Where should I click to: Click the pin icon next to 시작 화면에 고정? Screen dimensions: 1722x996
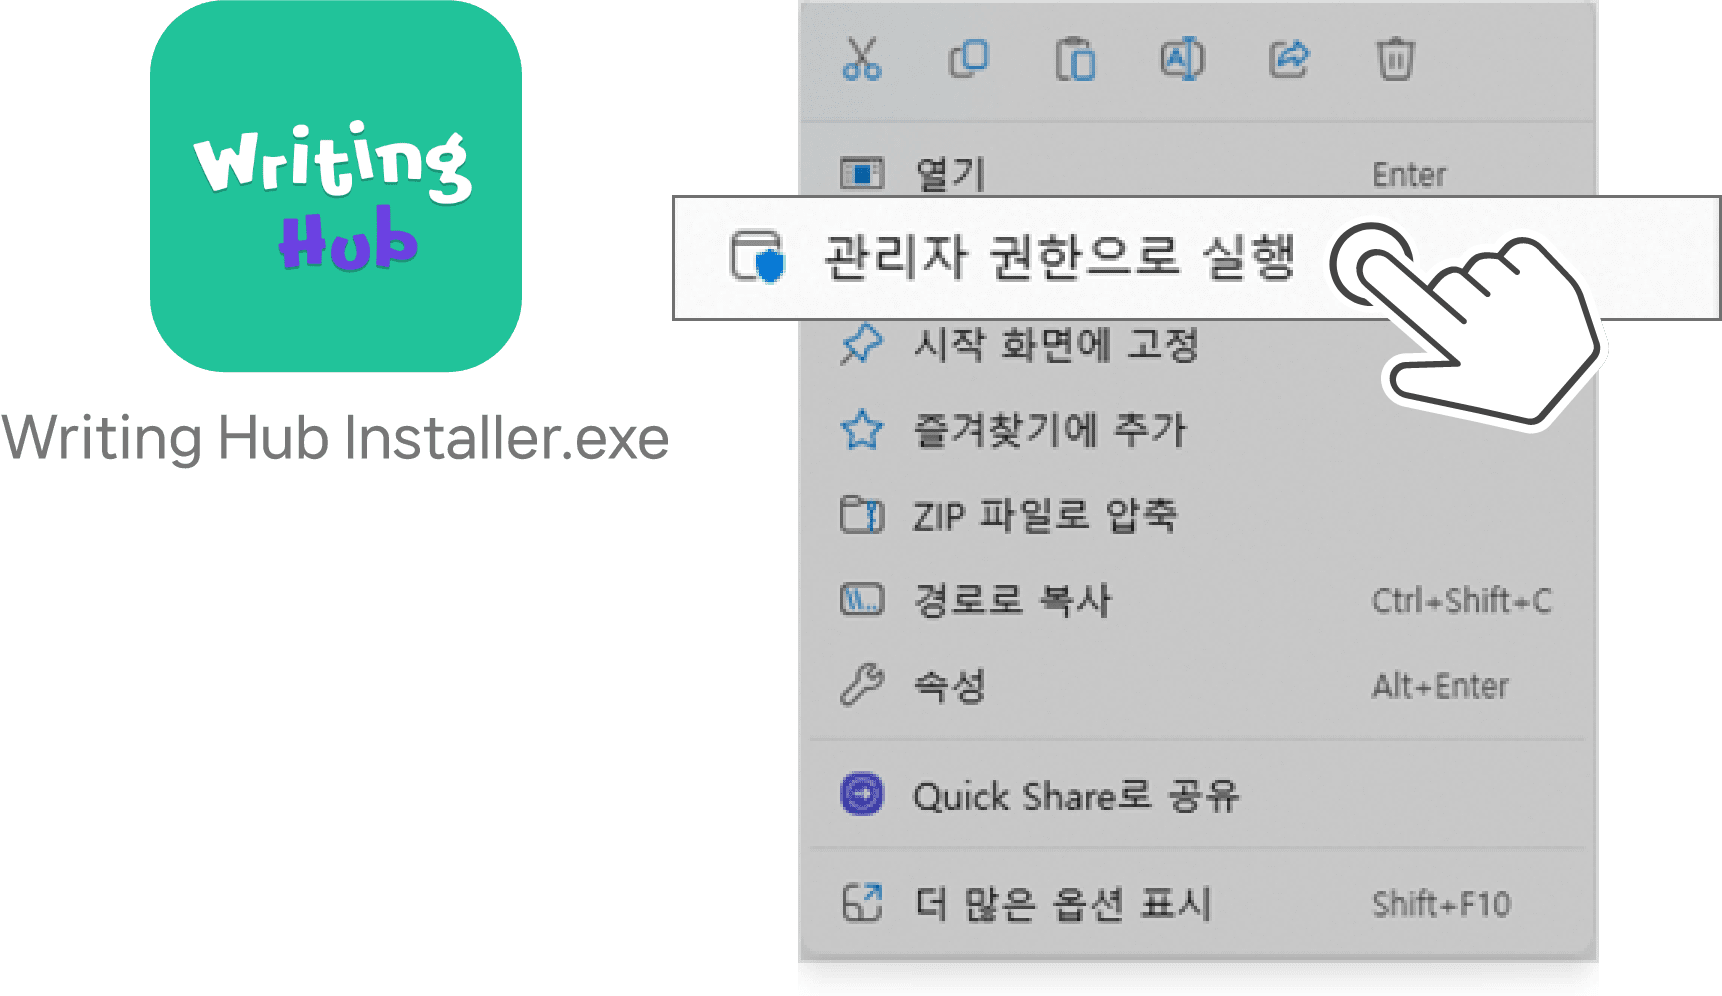(x=862, y=343)
